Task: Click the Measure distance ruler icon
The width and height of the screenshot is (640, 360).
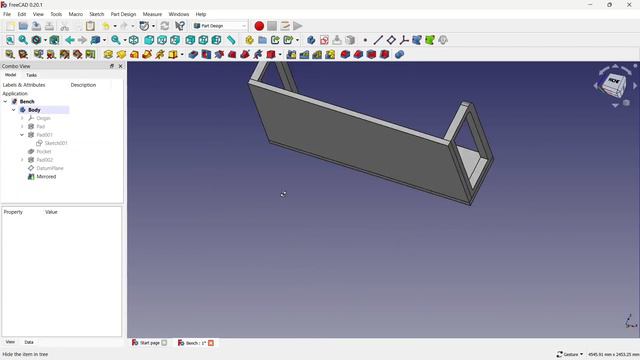Action: coord(231,40)
